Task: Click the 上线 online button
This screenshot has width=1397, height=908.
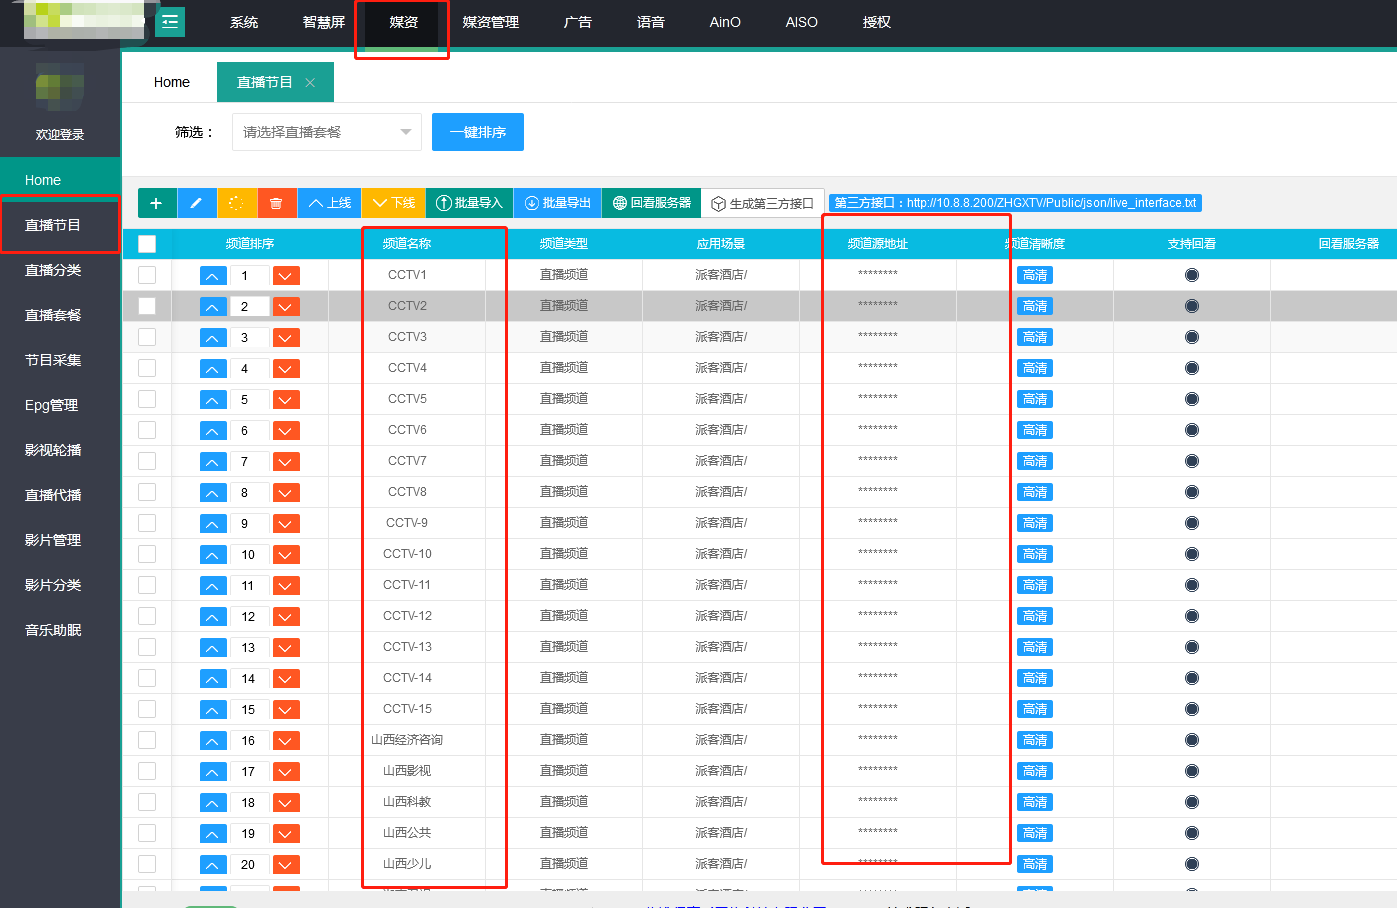Action: (330, 203)
